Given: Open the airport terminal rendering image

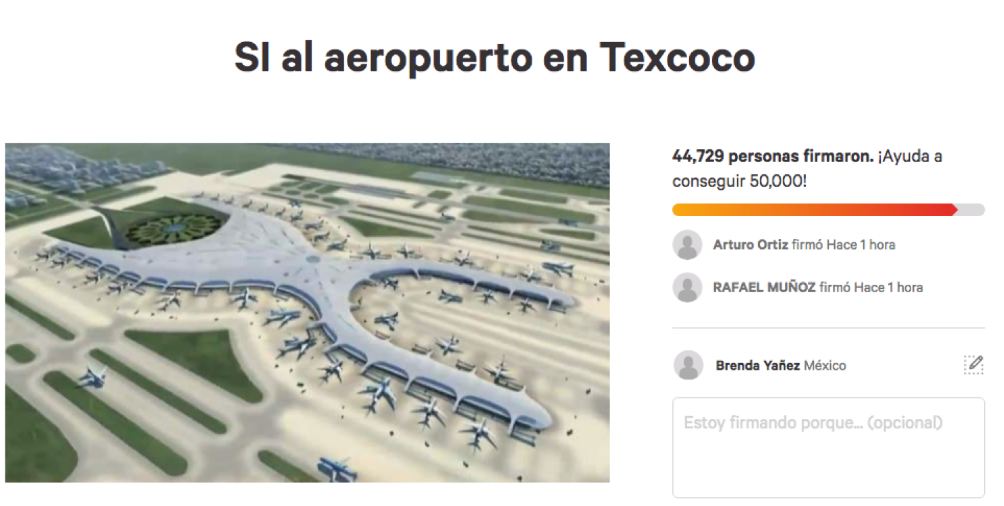Looking at the screenshot, I should [x=307, y=313].
